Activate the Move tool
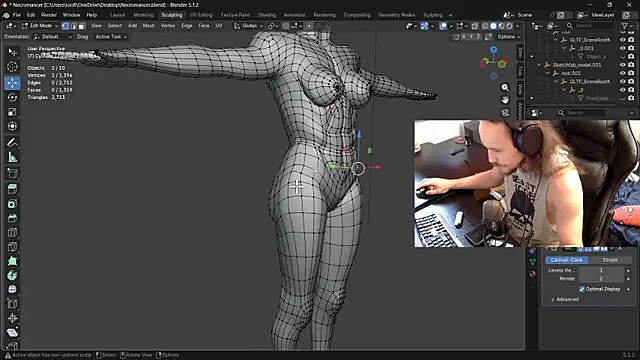This screenshot has width=640, height=360. click(x=12, y=83)
